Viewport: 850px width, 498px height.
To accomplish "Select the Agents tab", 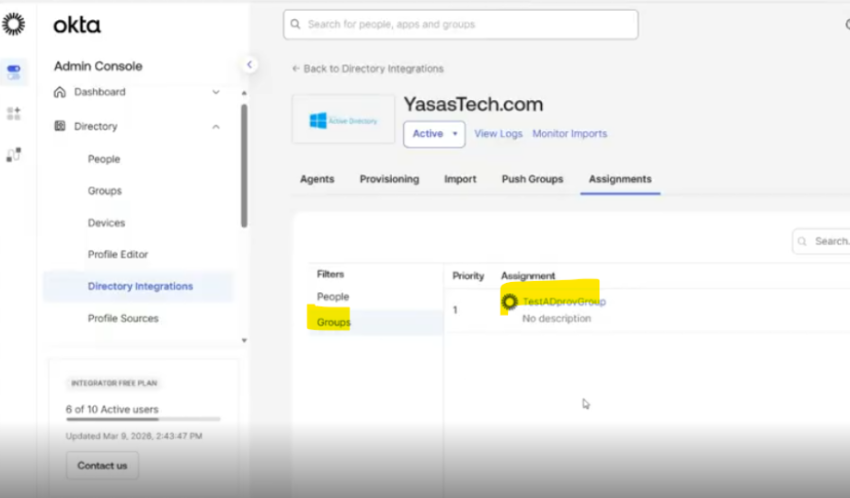I will click(x=317, y=179).
